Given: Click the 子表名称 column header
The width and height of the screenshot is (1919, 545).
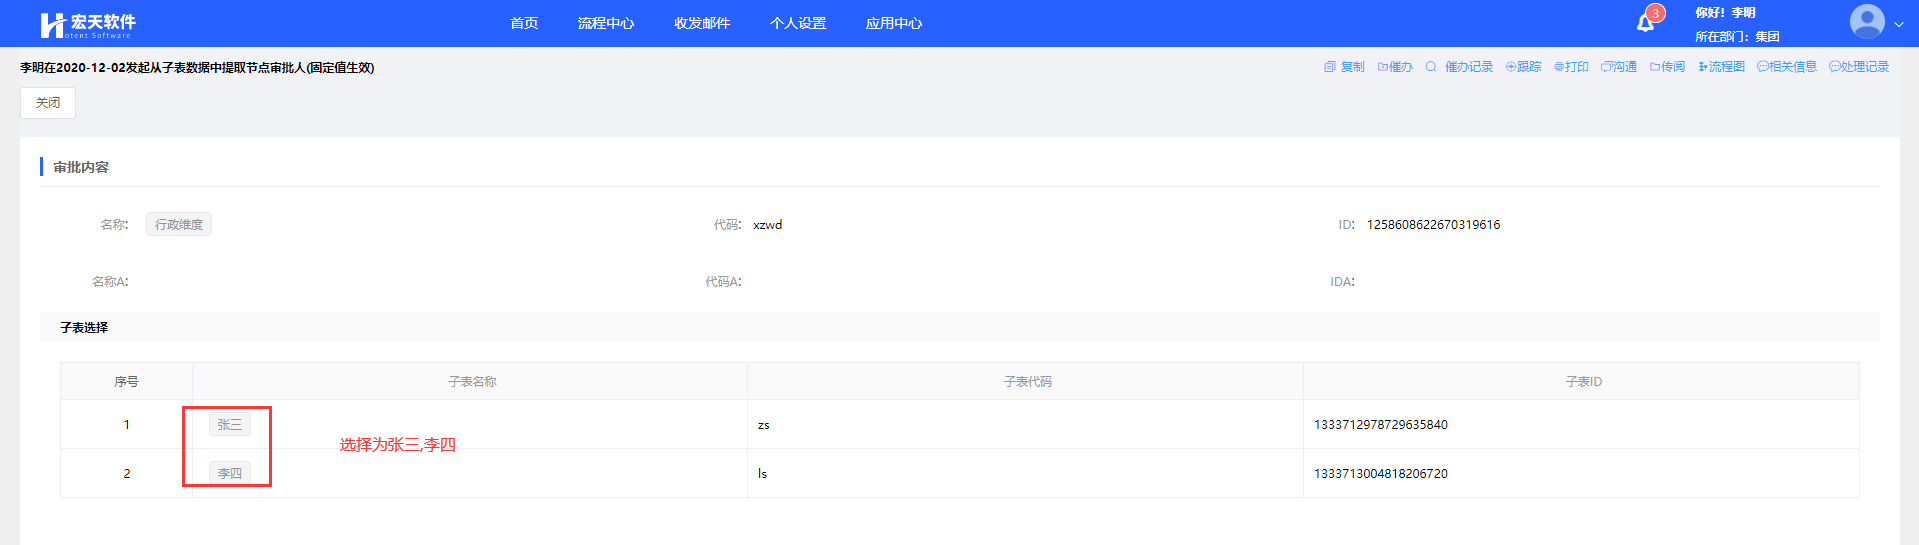Looking at the screenshot, I should (472, 382).
